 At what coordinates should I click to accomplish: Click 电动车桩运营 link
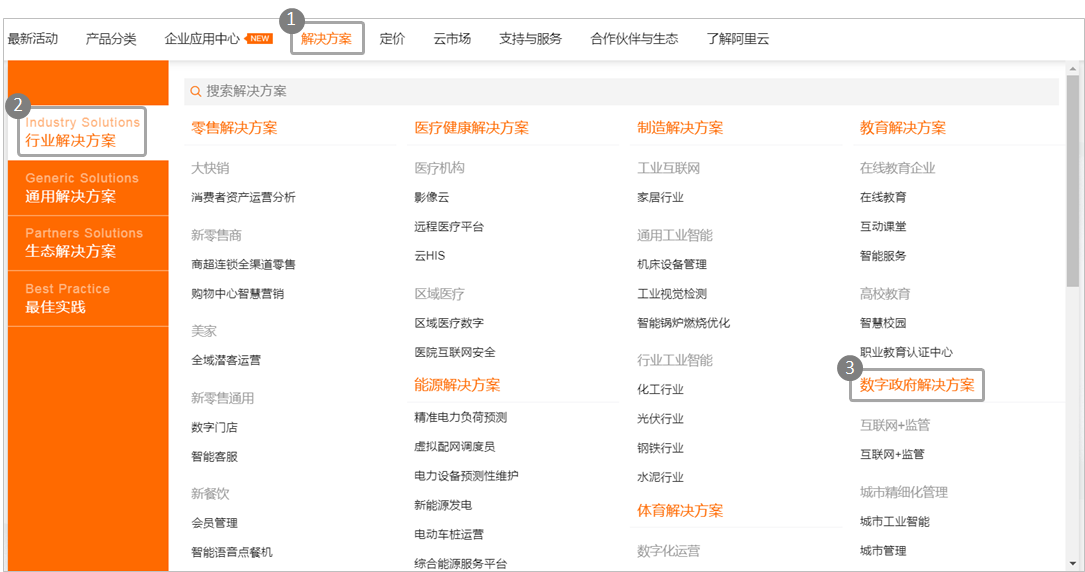[x=449, y=534]
